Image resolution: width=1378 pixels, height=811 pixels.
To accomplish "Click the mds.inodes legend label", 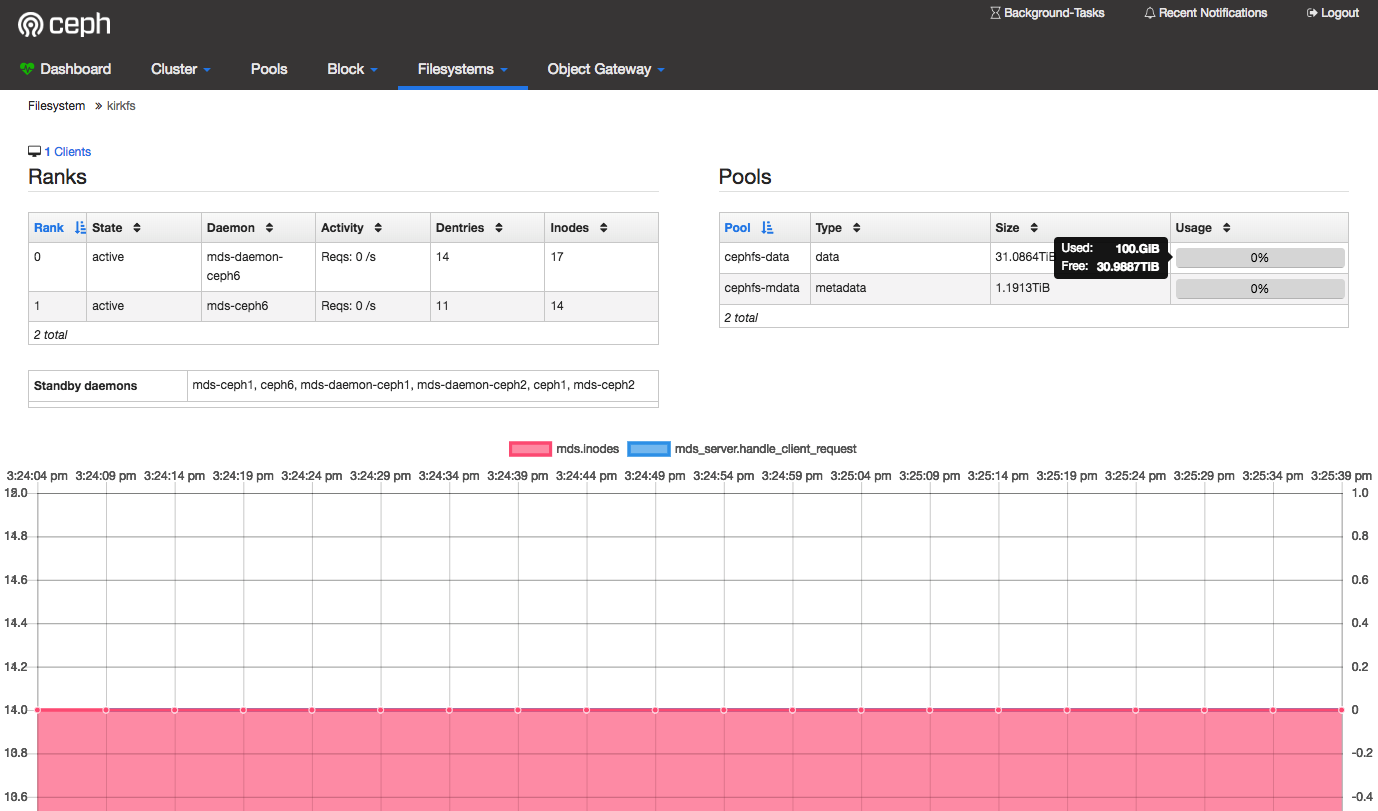I will (x=587, y=449).
